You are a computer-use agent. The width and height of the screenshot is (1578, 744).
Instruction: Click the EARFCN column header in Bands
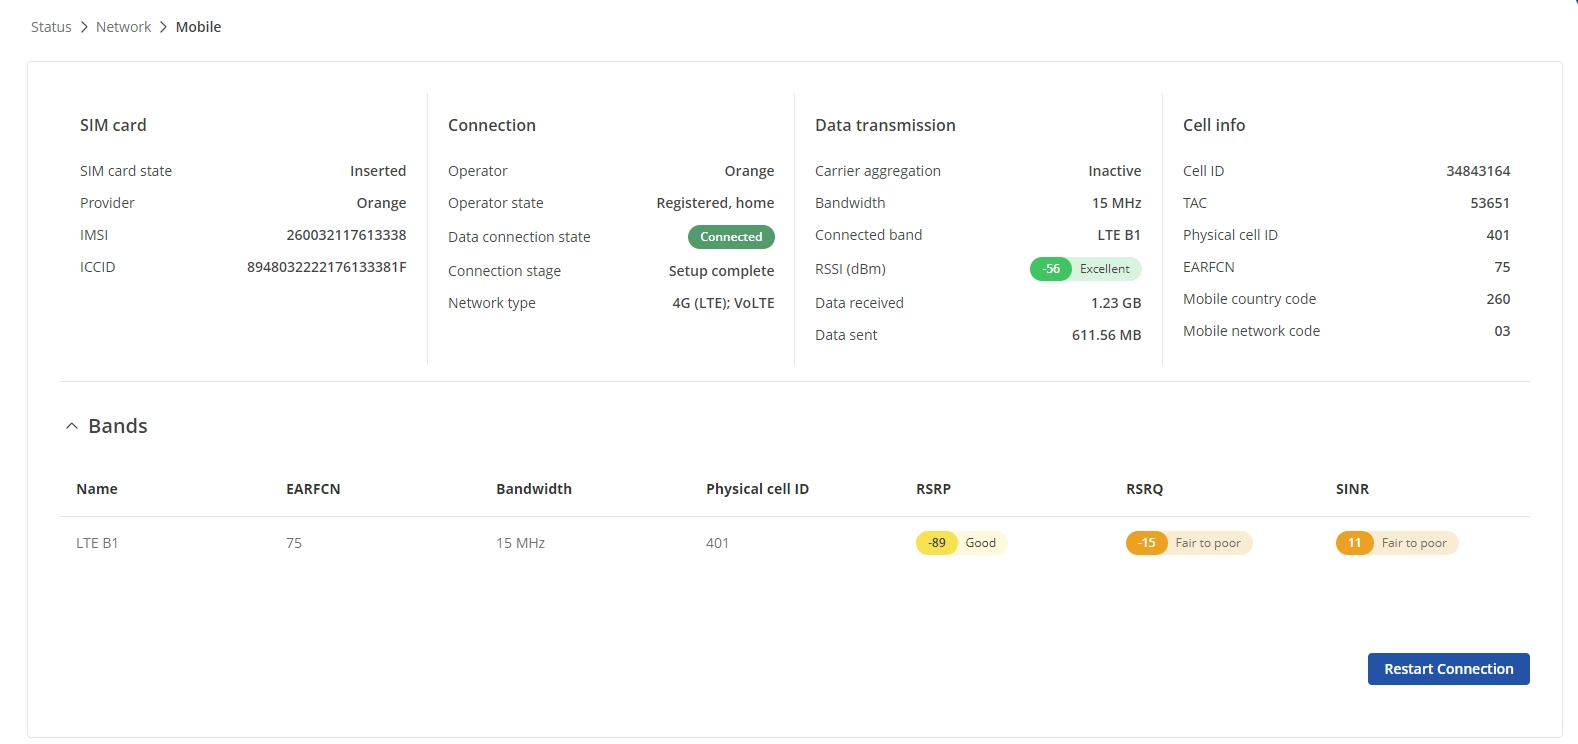[313, 489]
